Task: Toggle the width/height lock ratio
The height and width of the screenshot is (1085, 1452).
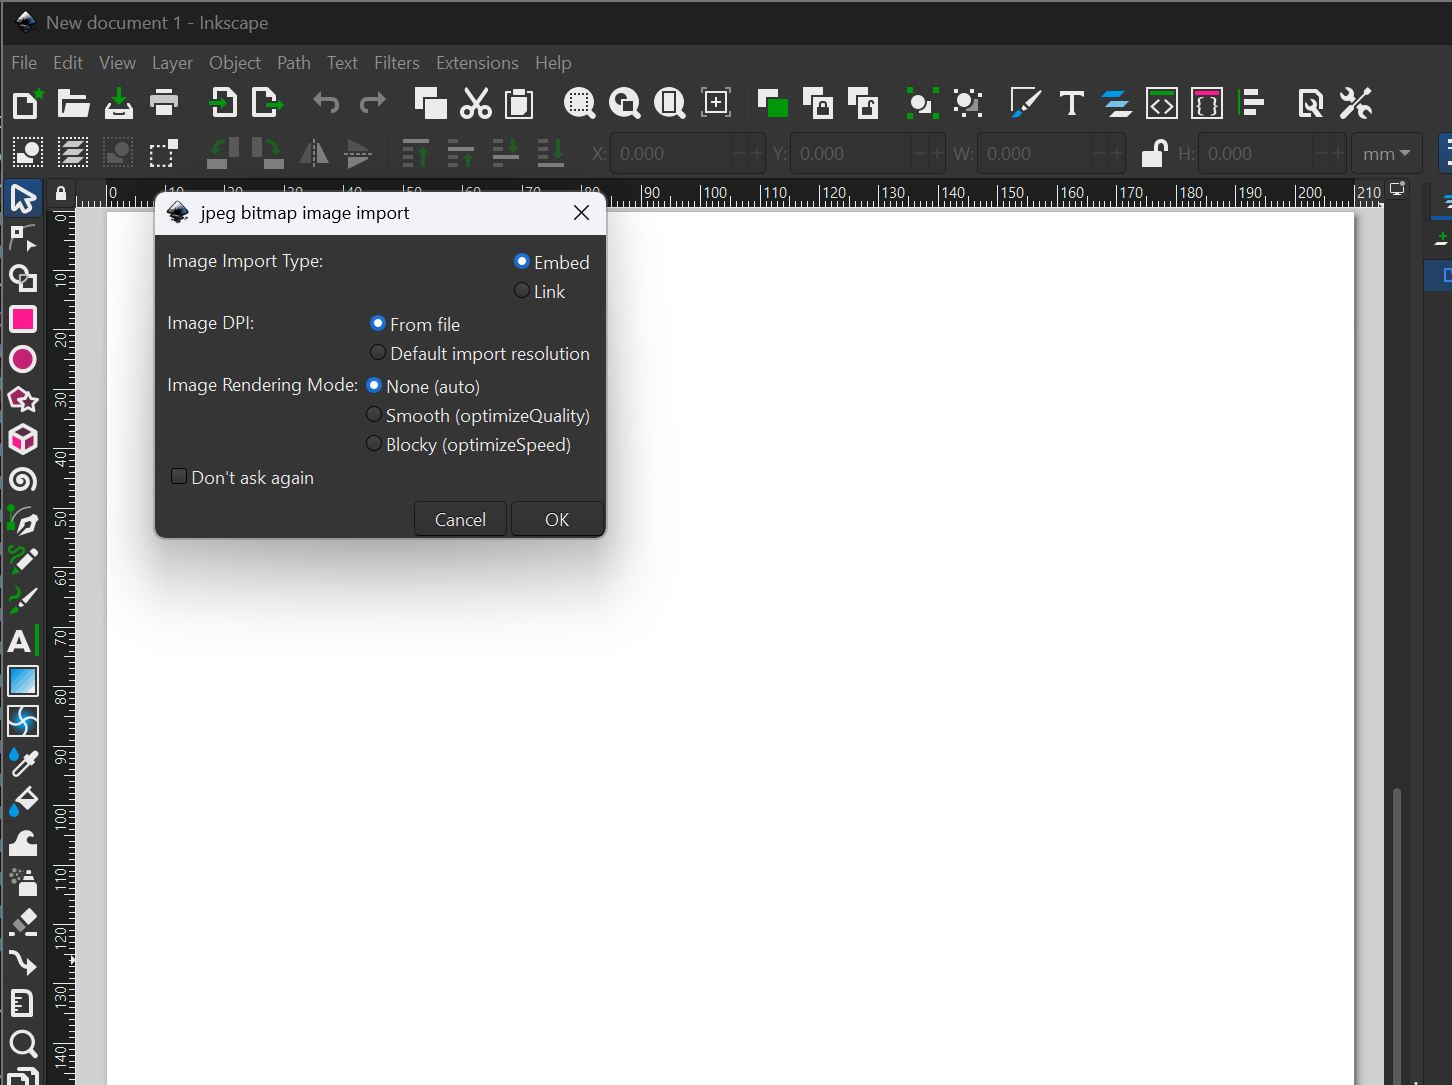Action: 1153,153
